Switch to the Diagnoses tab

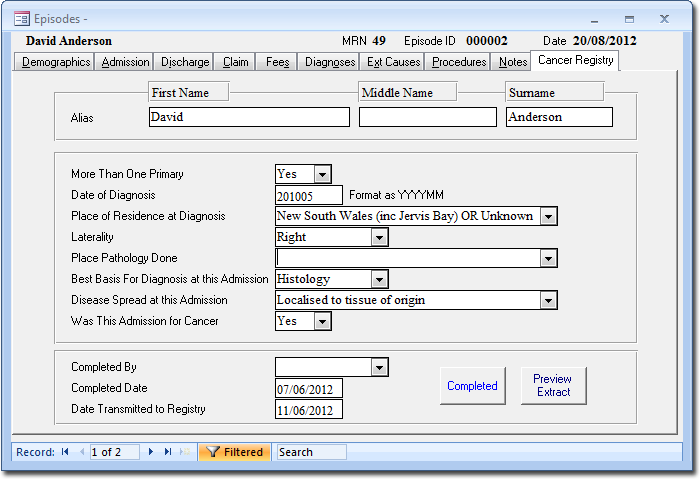click(330, 62)
